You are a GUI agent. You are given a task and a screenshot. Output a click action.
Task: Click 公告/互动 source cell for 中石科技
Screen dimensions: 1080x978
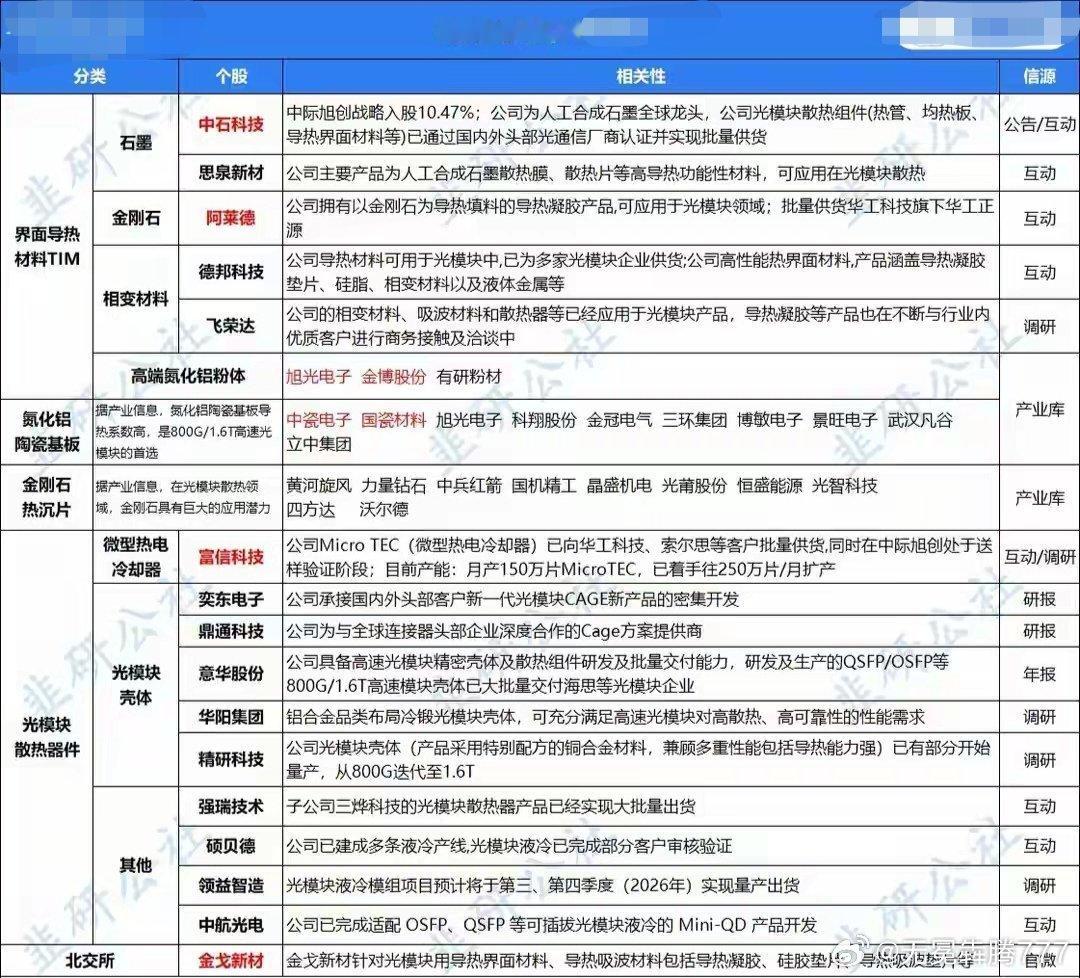(x=1039, y=124)
